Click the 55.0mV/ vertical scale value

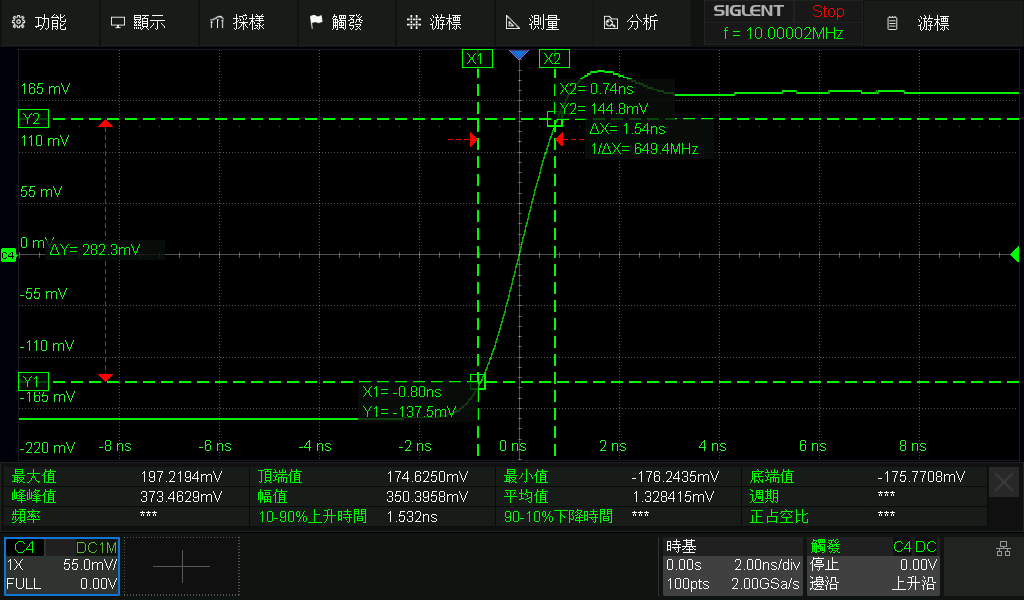pyautogui.click(x=90, y=565)
